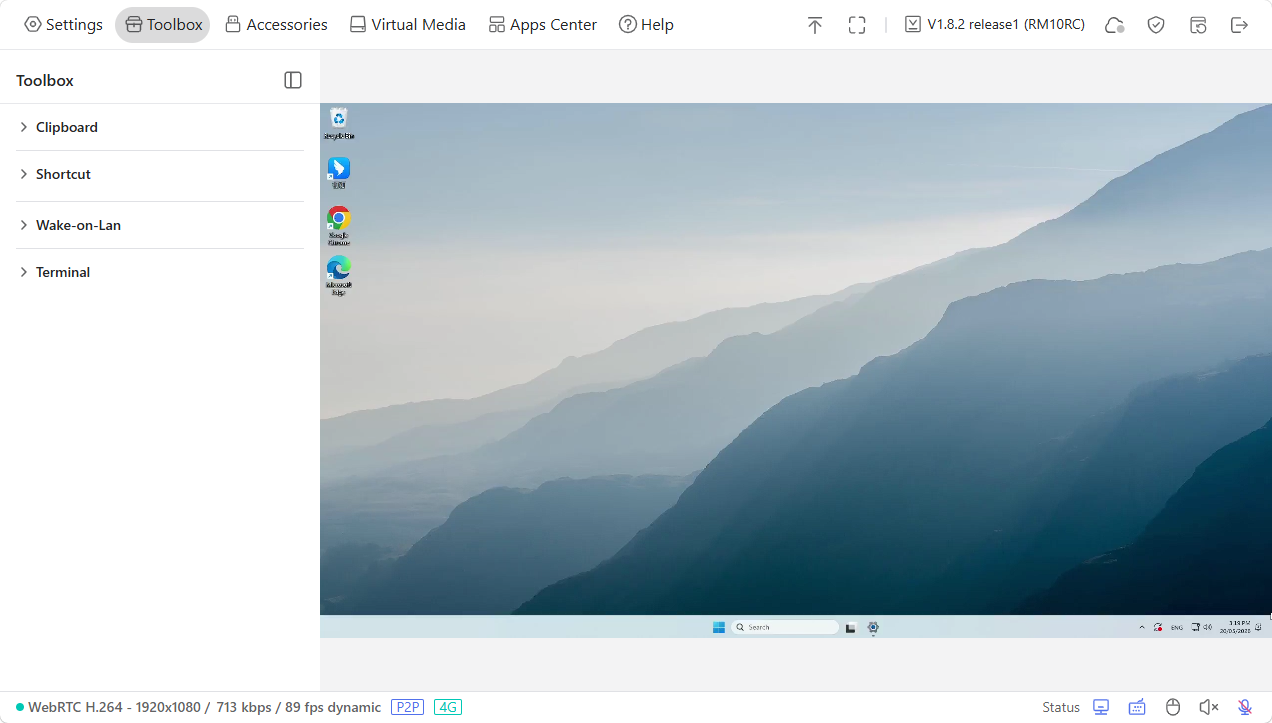Click the 4G network badge
Screen dimensions: 1272x723
click(x=448, y=707)
